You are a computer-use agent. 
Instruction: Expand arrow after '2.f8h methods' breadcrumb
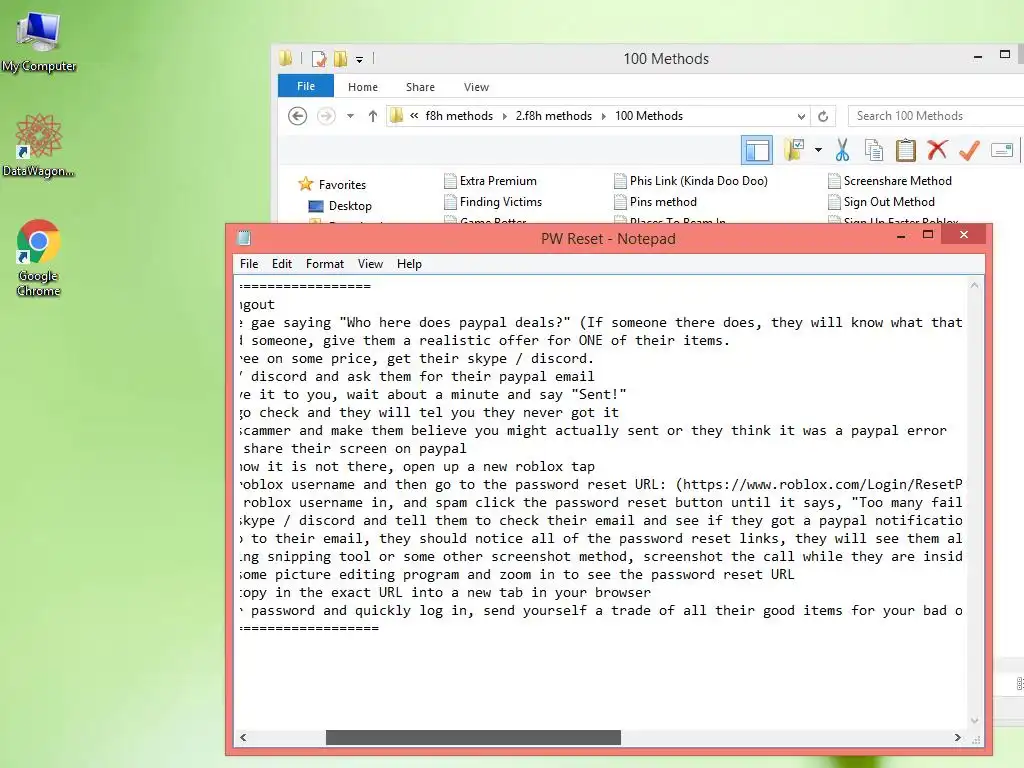(603, 116)
